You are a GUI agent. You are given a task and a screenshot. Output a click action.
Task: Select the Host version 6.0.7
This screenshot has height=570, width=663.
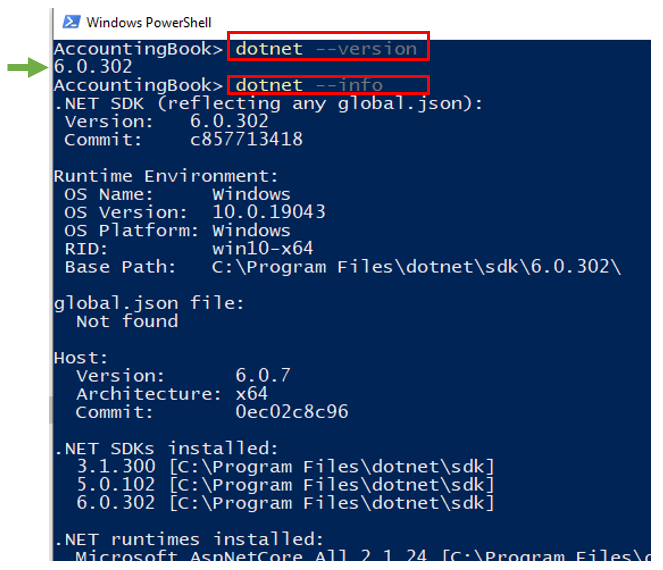pos(263,376)
